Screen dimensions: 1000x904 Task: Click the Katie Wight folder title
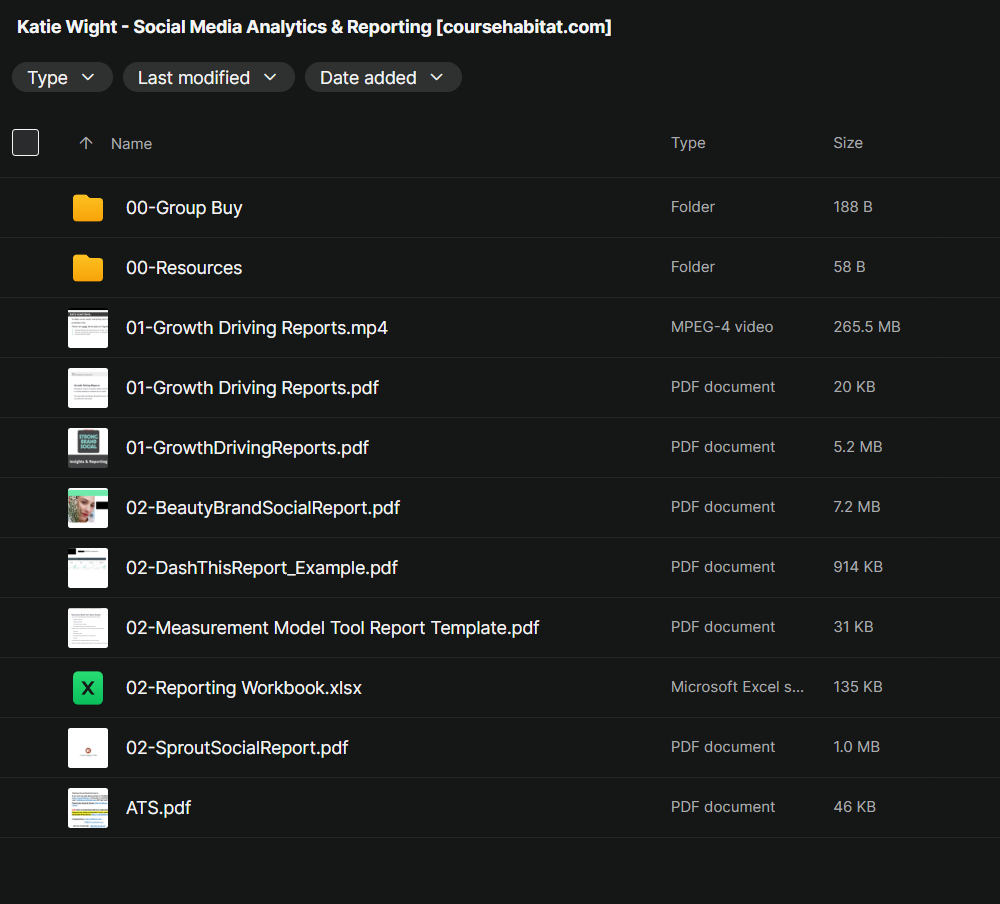pyautogui.click(x=314, y=27)
